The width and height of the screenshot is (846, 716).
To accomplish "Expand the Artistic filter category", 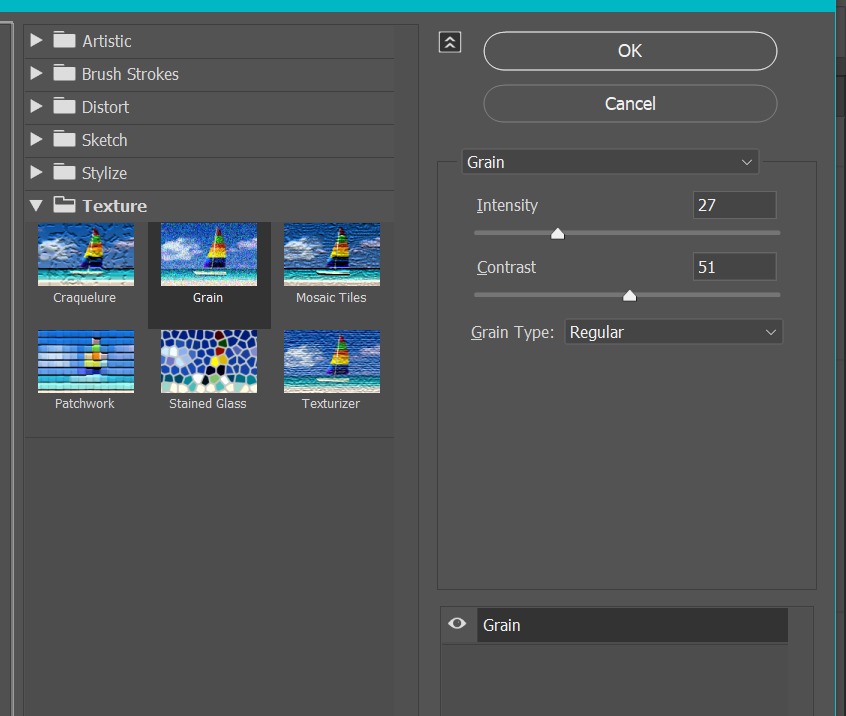I will coord(36,41).
